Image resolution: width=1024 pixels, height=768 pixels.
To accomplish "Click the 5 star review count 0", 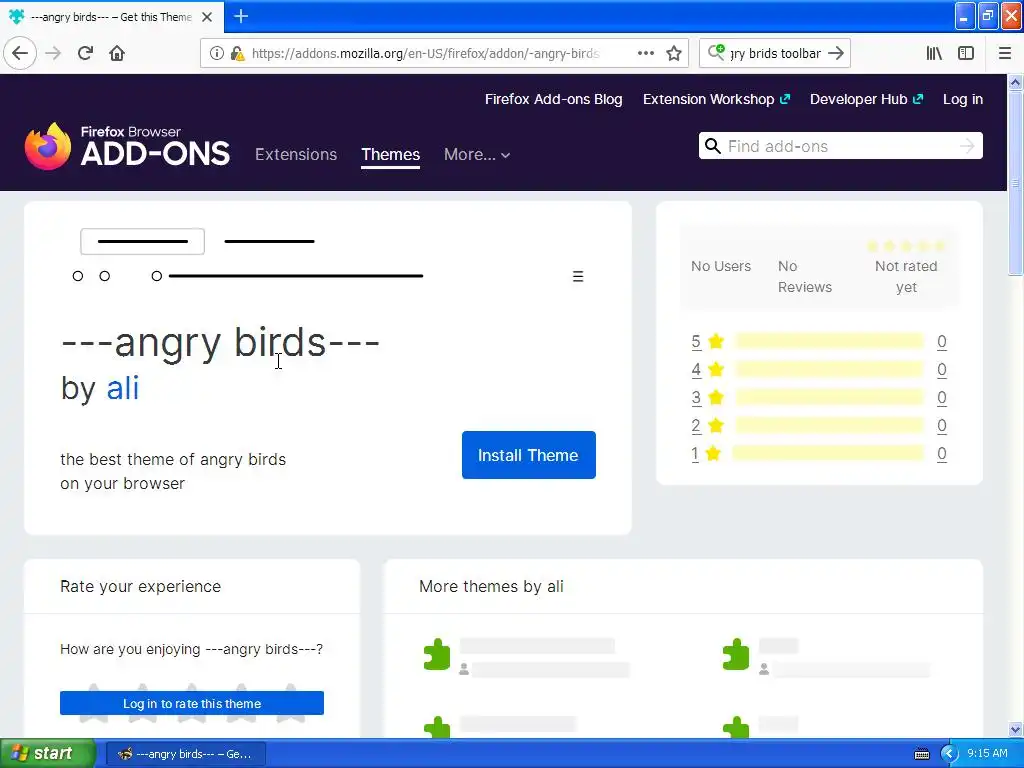I will coord(942,342).
